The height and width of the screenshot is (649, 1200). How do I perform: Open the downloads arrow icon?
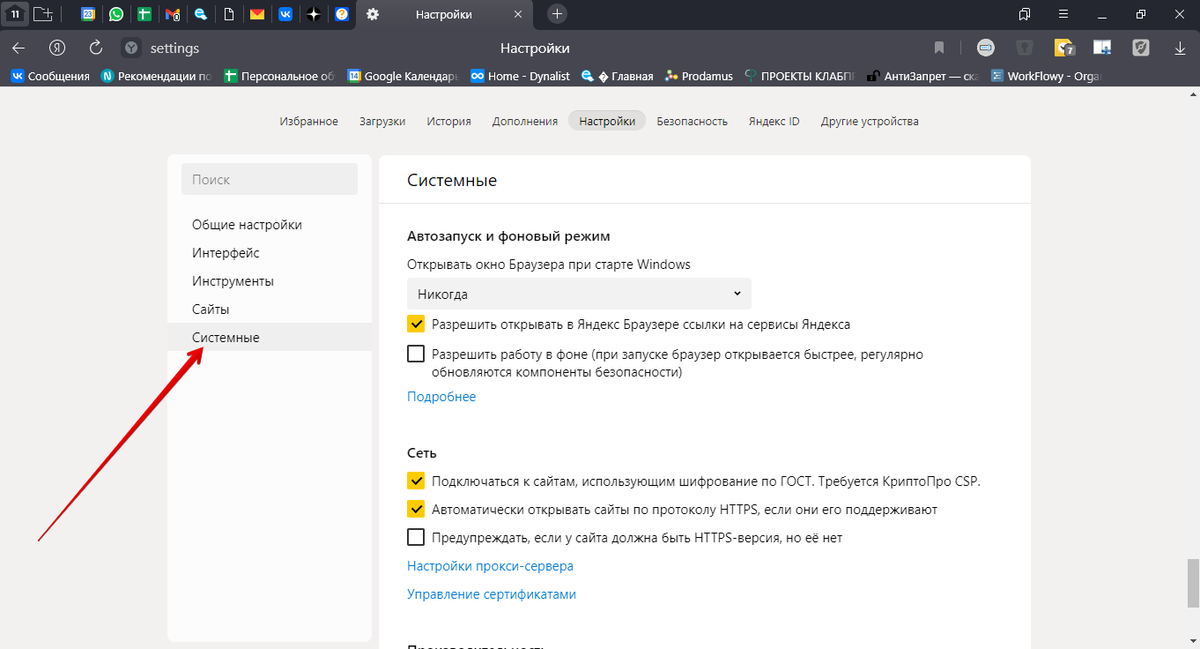1180,48
